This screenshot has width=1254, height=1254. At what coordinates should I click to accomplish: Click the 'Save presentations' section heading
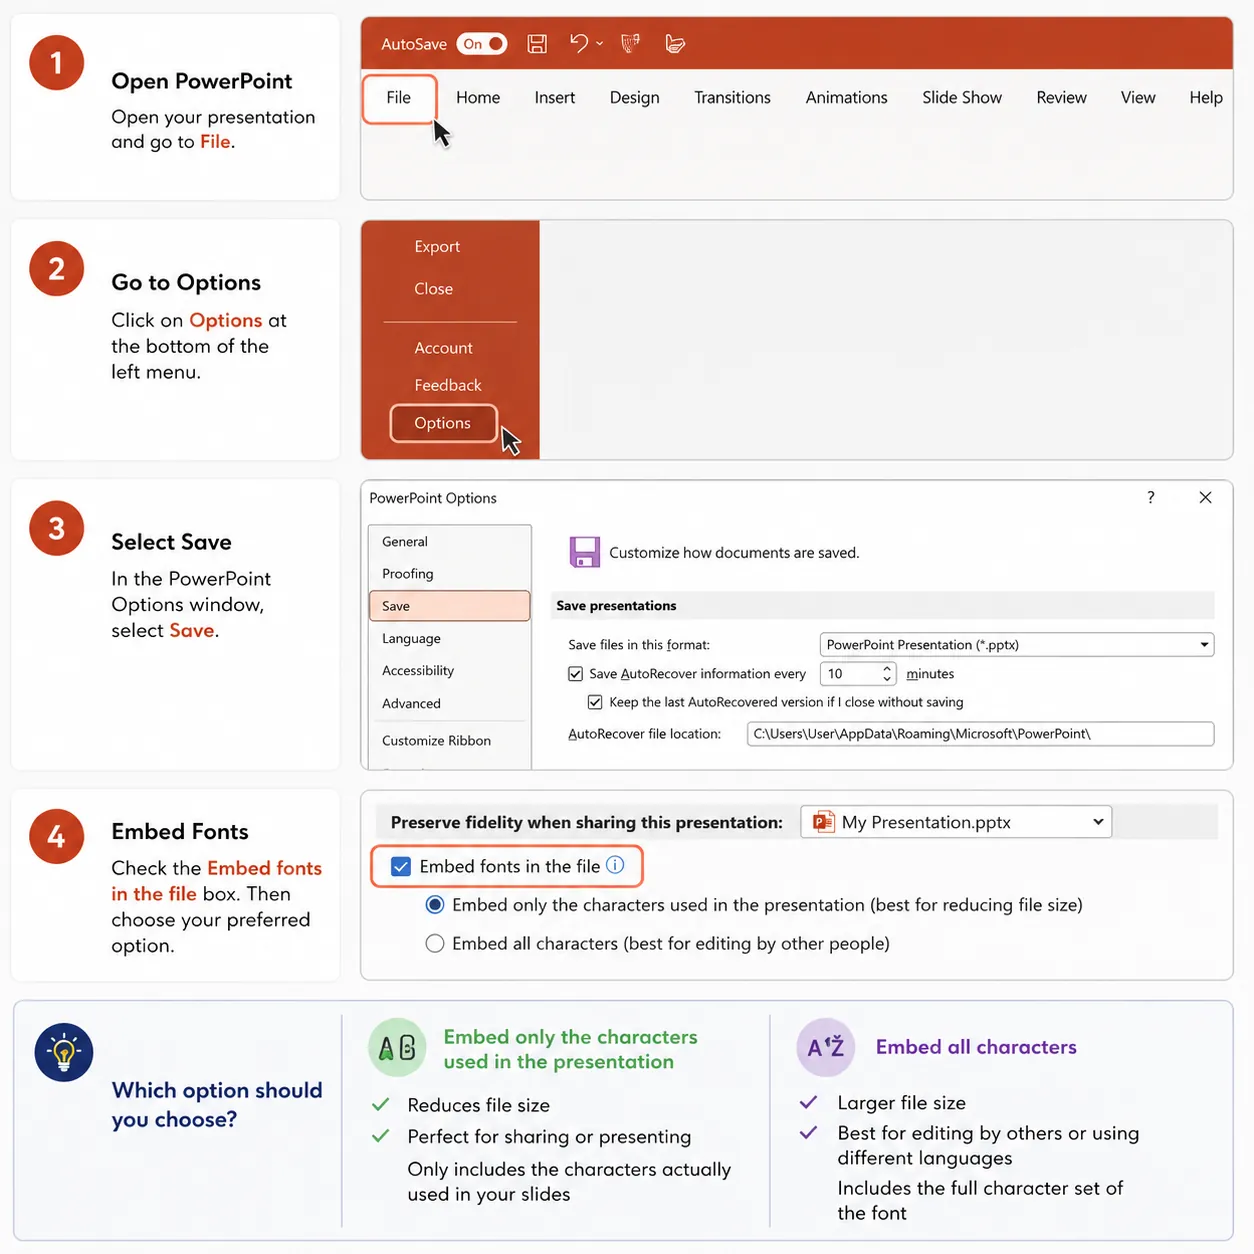click(x=616, y=606)
